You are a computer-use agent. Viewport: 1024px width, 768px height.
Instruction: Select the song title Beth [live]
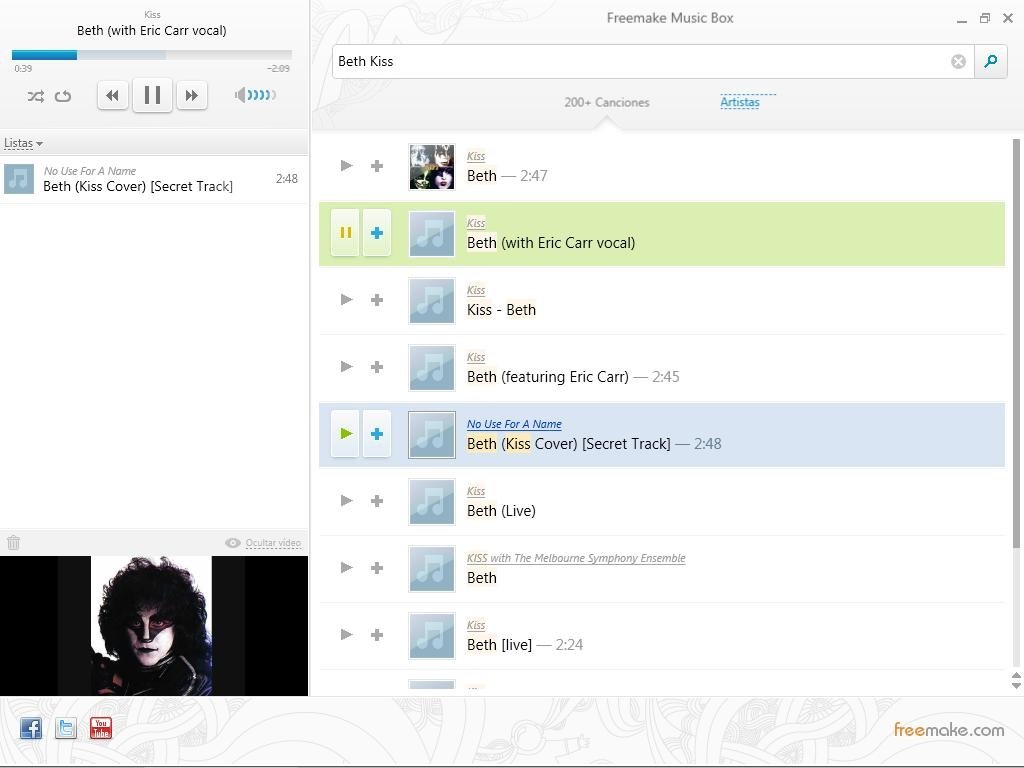[500, 645]
